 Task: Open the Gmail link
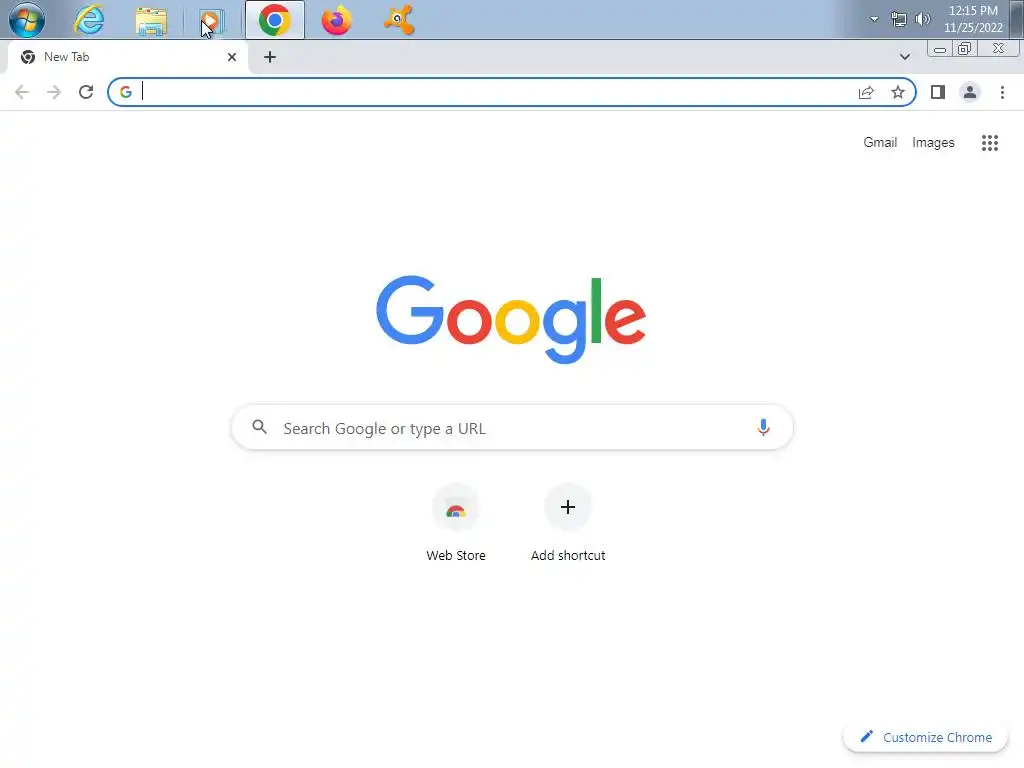pos(880,142)
